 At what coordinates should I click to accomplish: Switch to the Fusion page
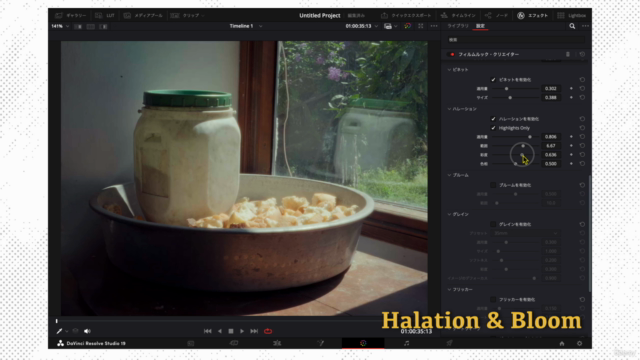[x=320, y=343]
